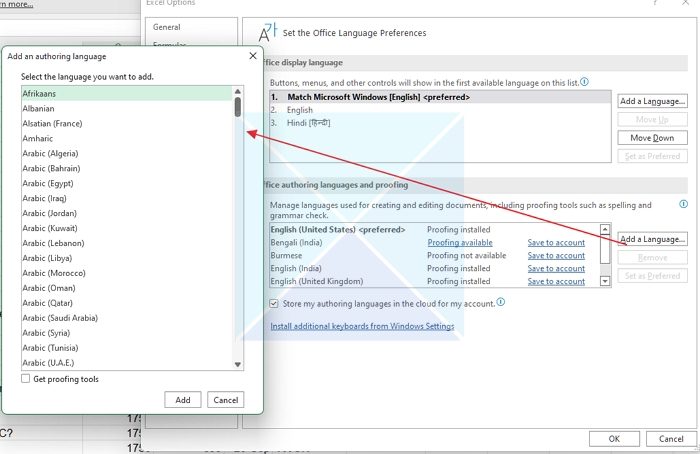Select Hindi in the display language list
The height and width of the screenshot is (454, 700).
tap(440, 123)
